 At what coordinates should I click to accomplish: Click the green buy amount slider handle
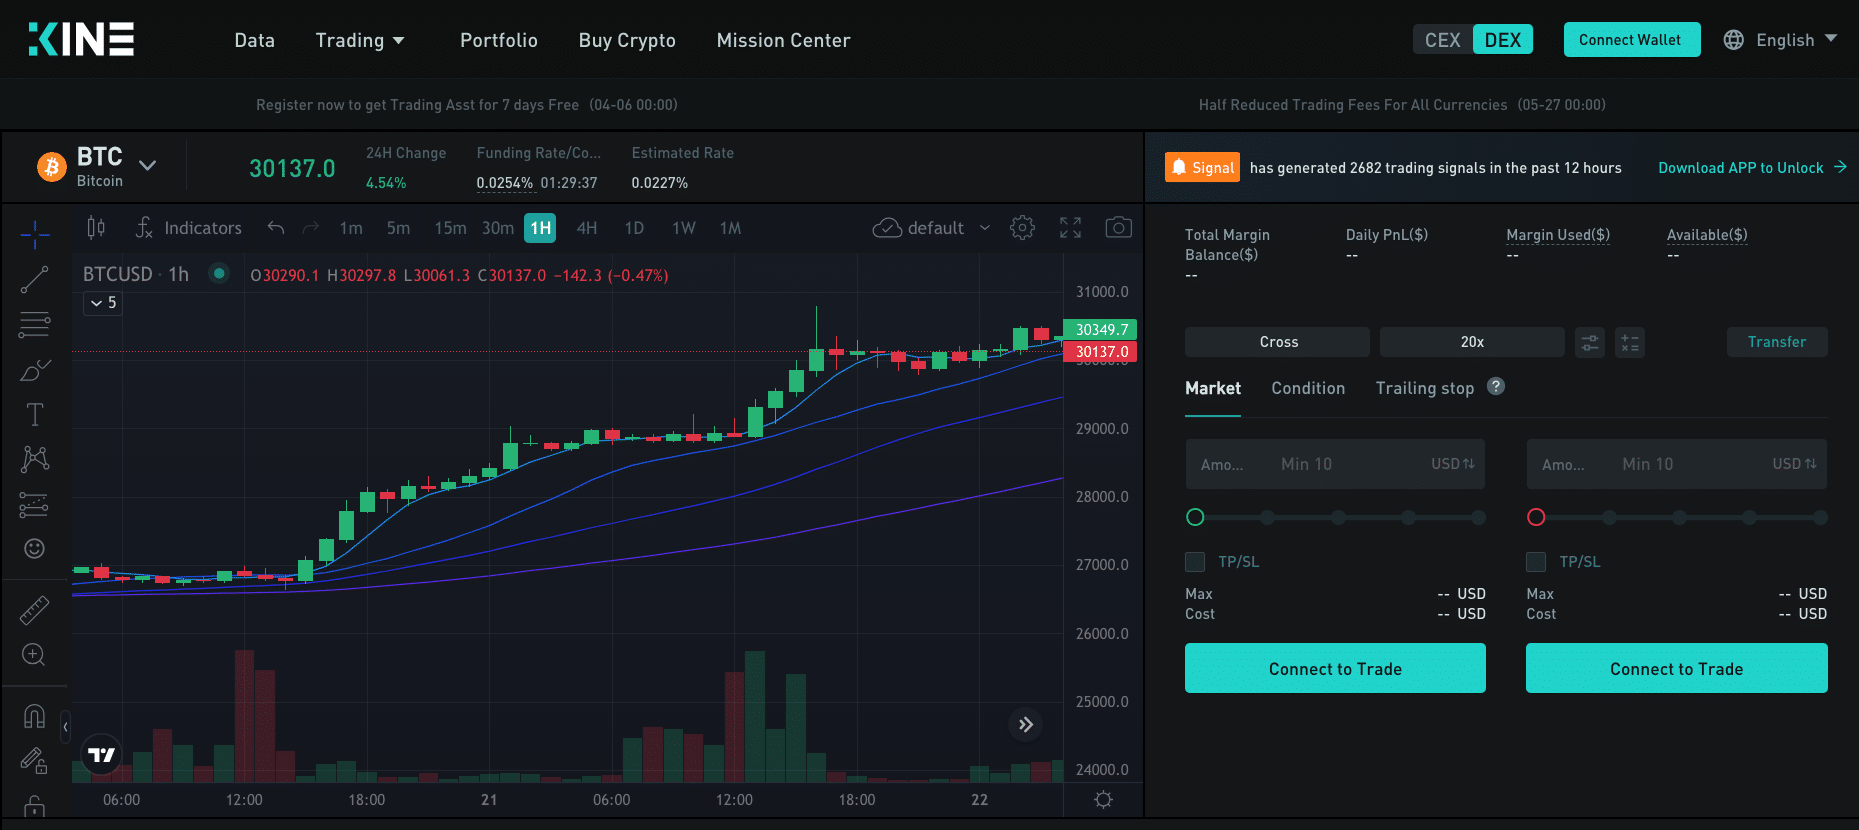click(x=1195, y=517)
